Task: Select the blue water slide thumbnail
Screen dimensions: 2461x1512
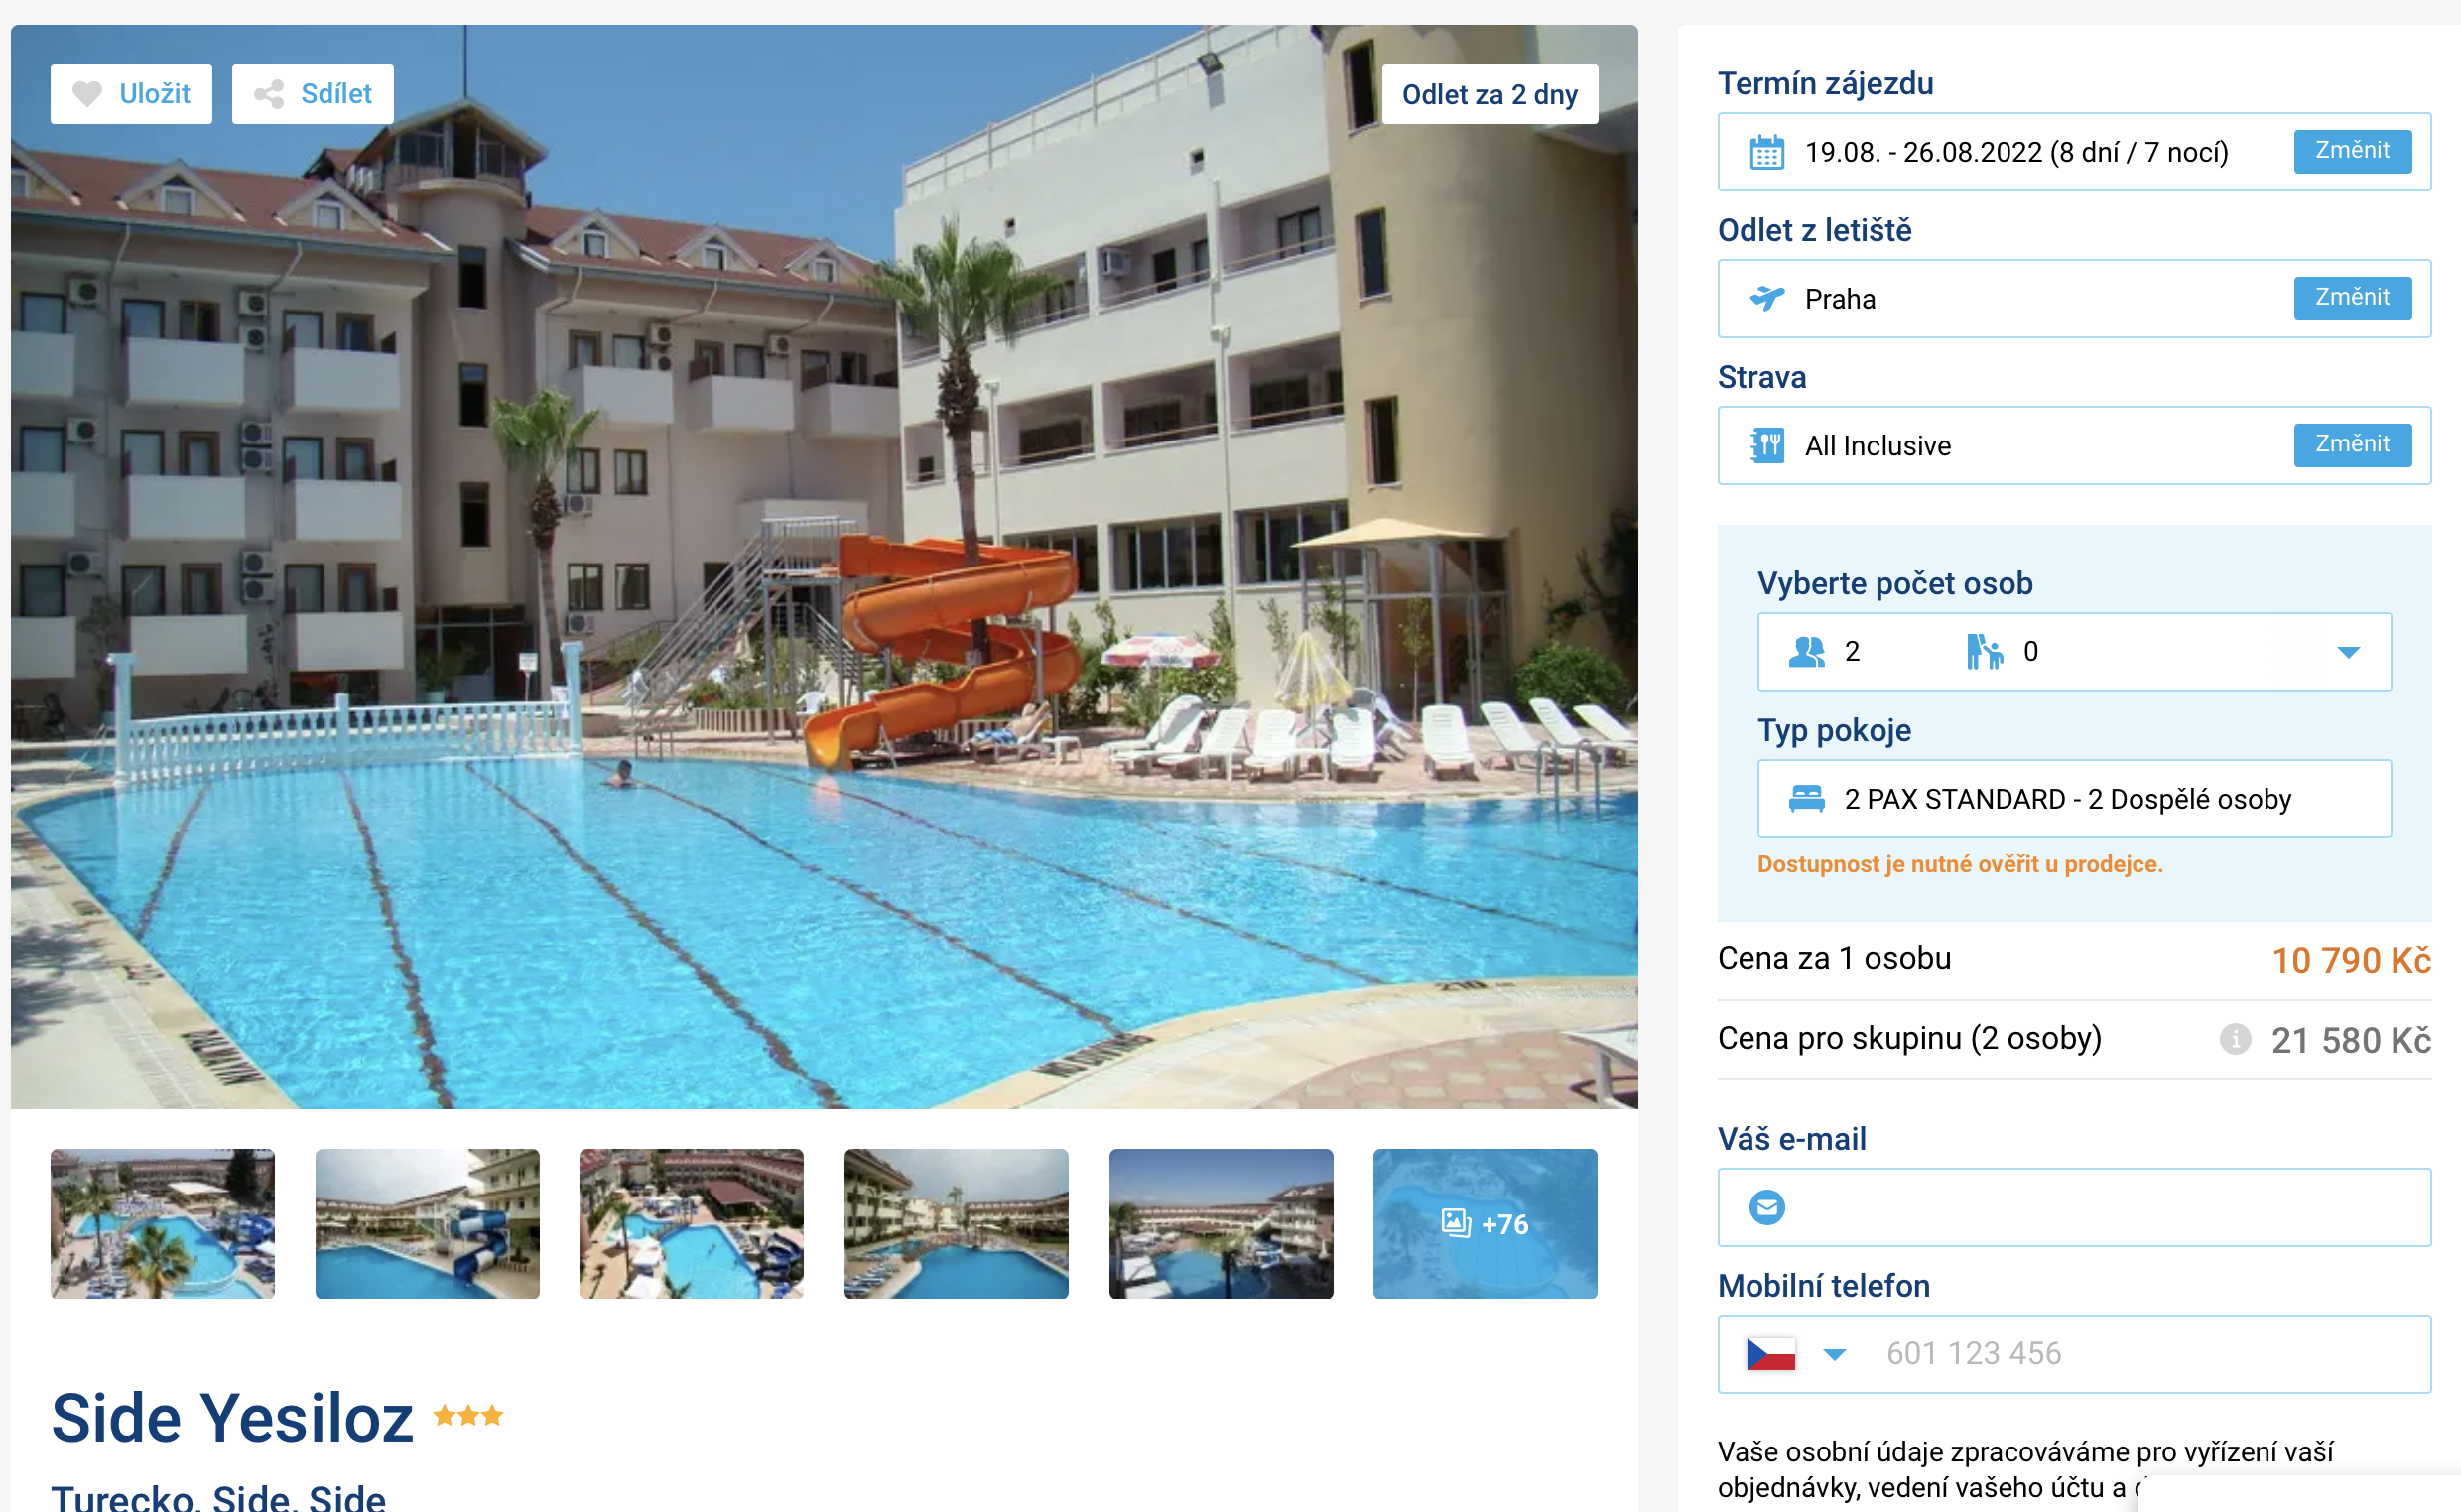Action: pos(427,1223)
